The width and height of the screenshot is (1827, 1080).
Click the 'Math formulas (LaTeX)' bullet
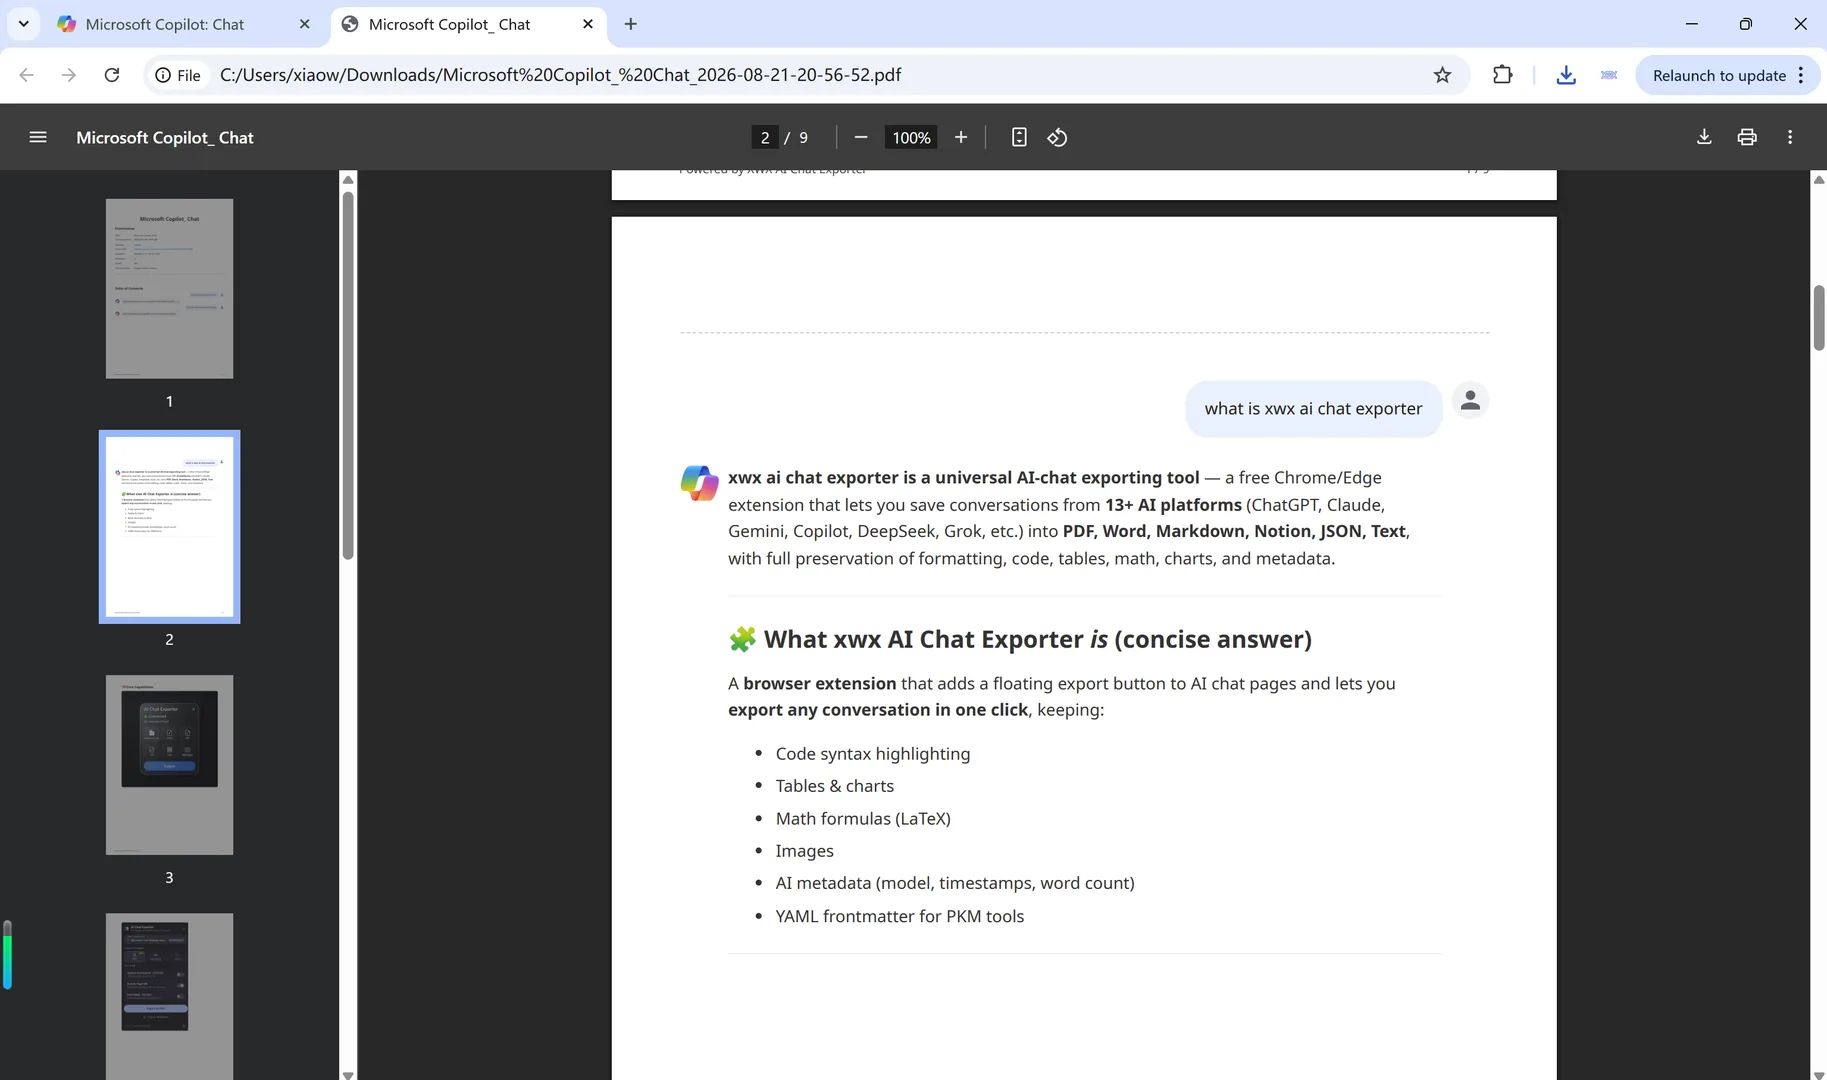(863, 818)
